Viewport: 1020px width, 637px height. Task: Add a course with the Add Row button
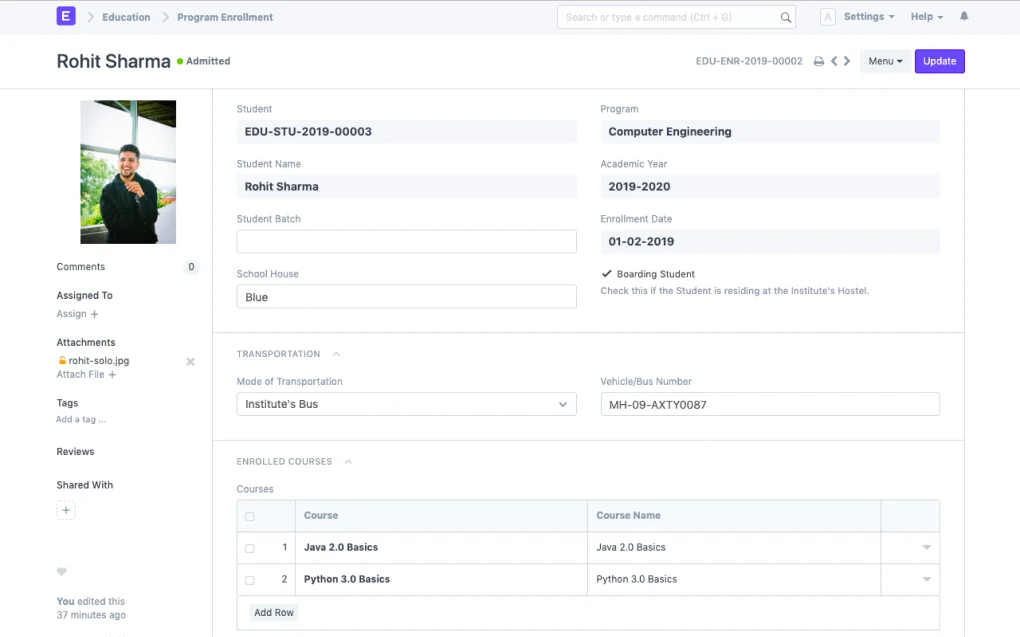pos(273,612)
